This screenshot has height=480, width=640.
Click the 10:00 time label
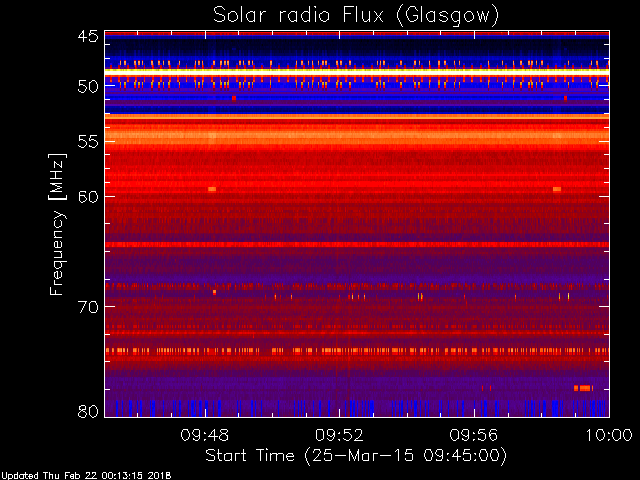pyautogui.click(x=609, y=435)
